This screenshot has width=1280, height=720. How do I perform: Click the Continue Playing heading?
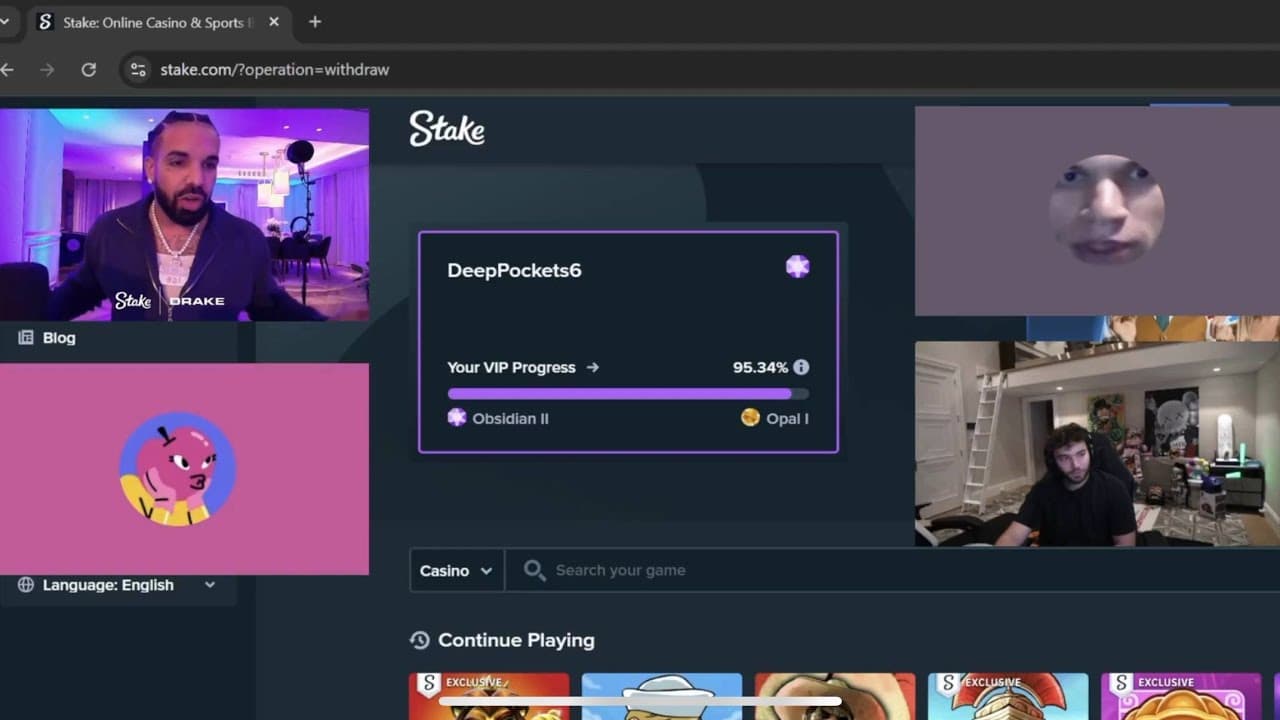(516, 640)
